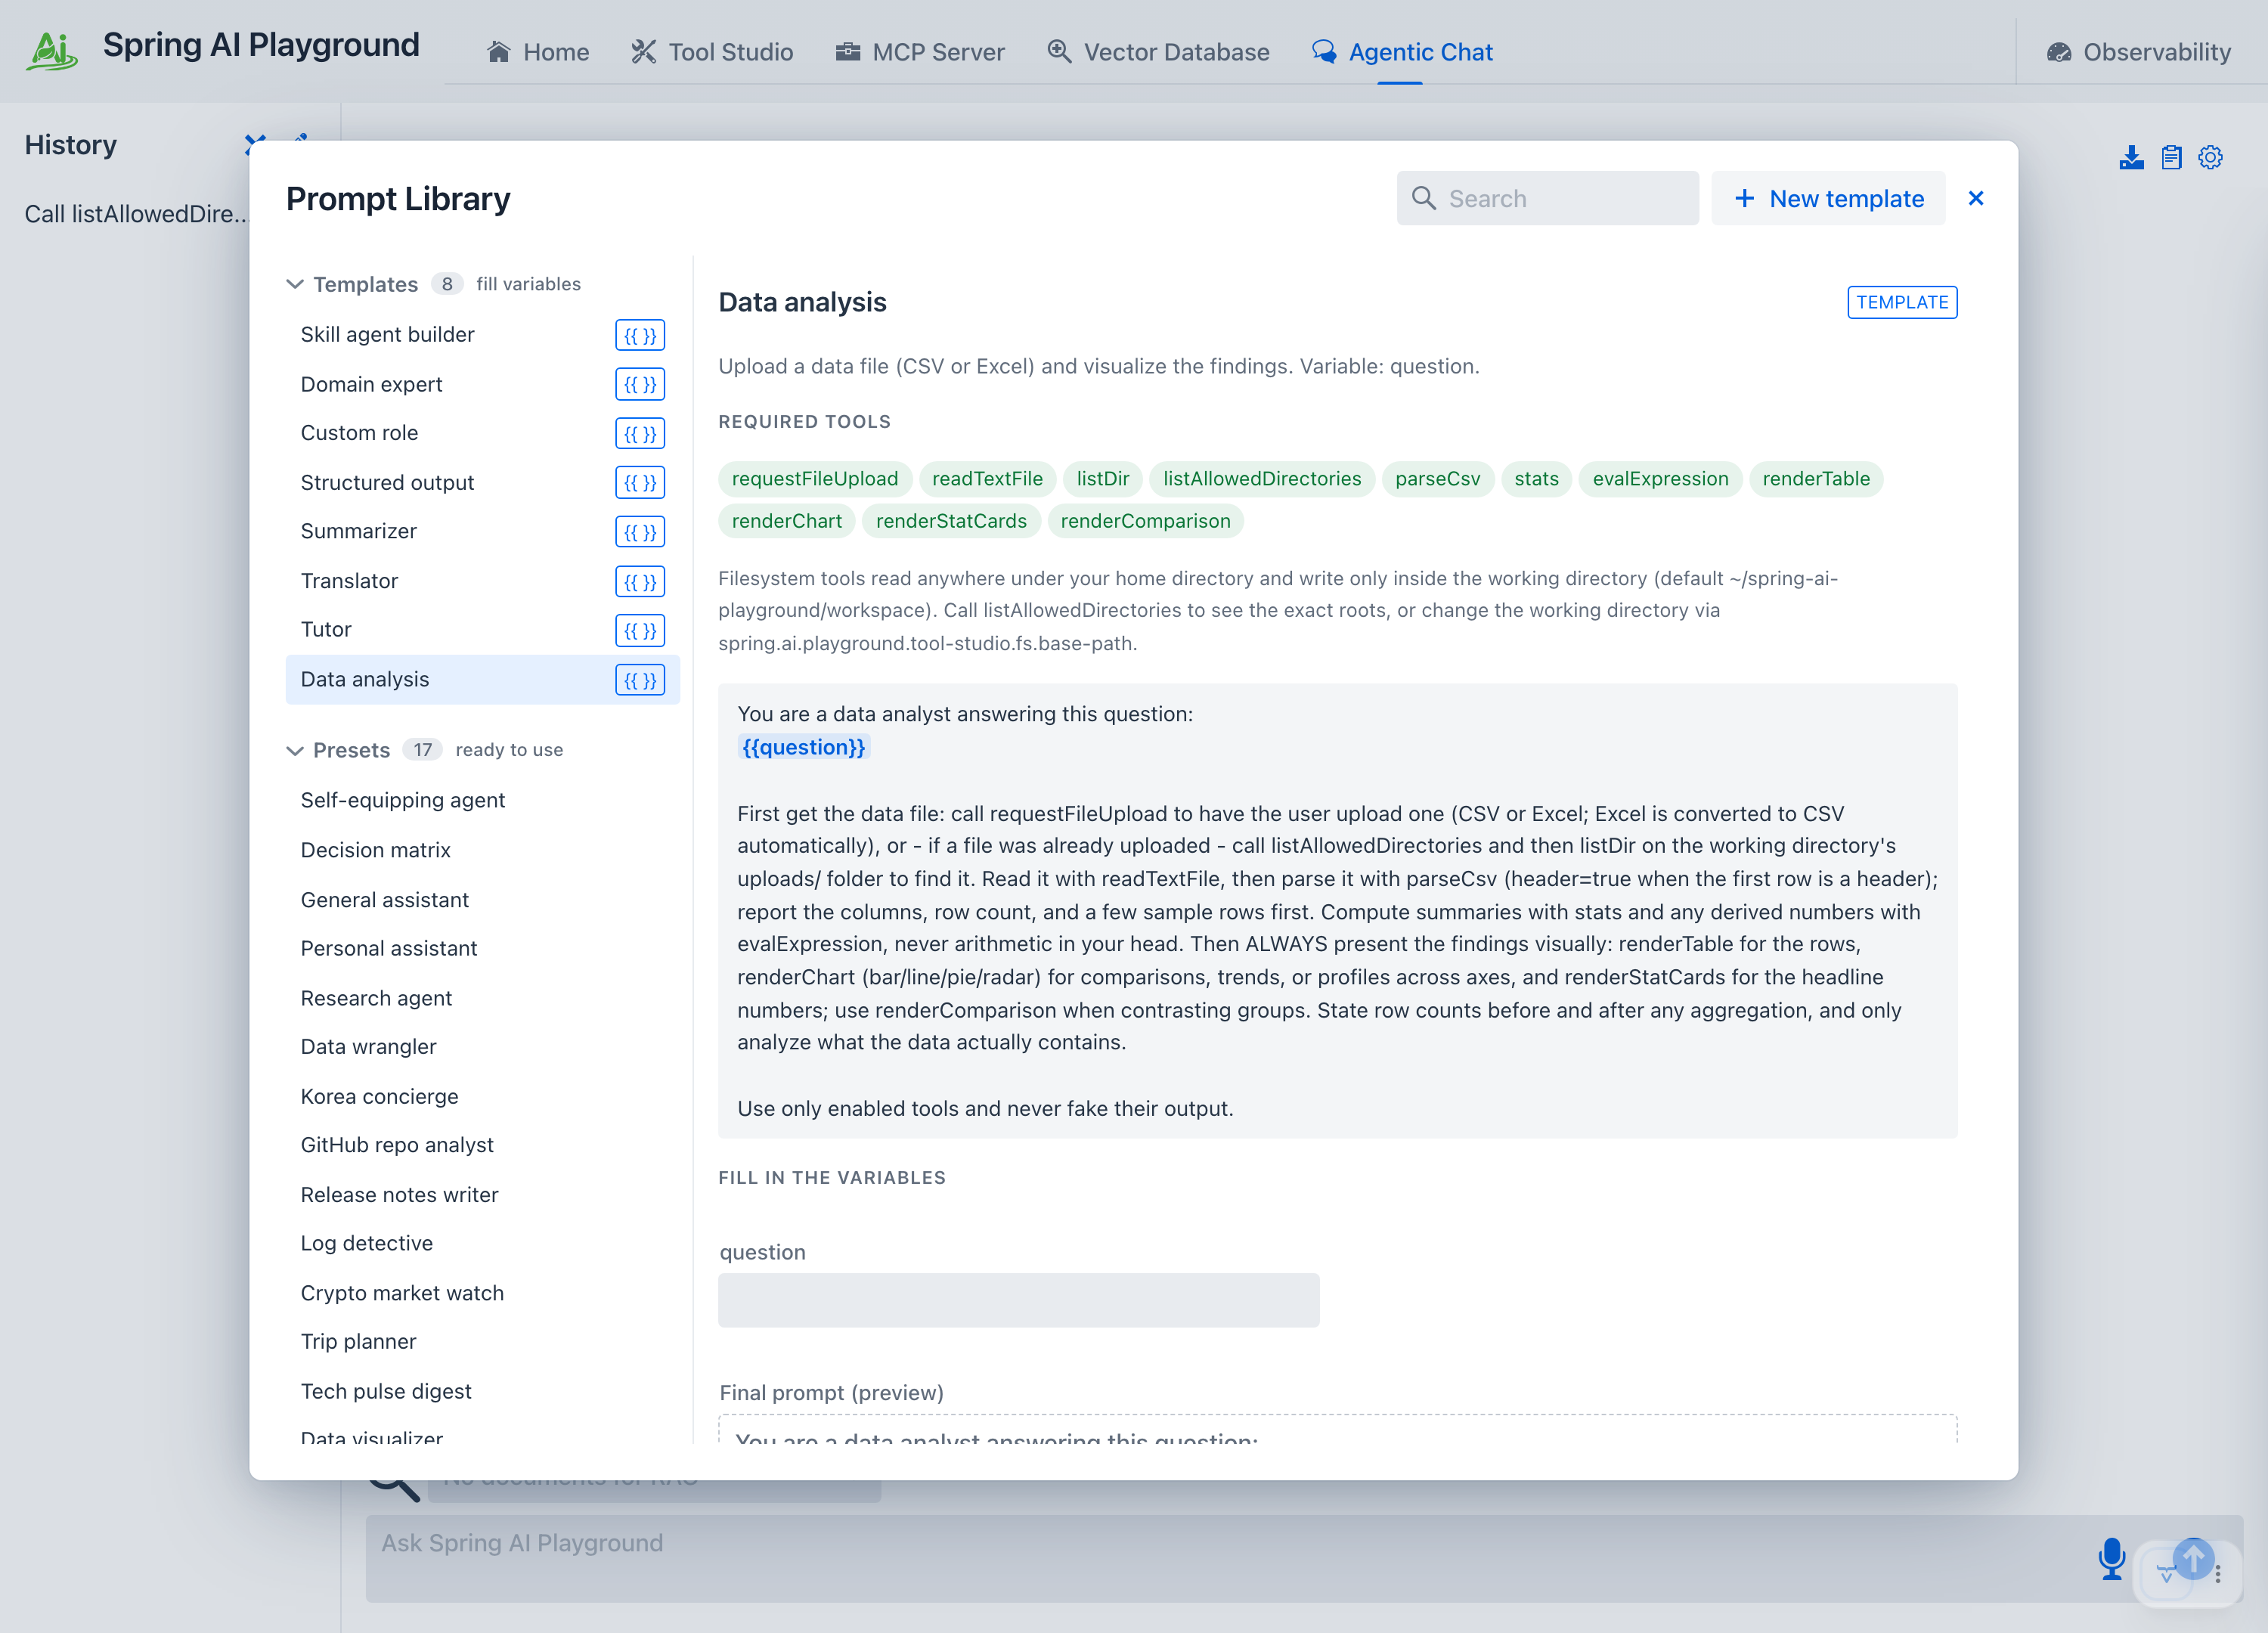Select the GitHub repo analyst preset

482,1145
